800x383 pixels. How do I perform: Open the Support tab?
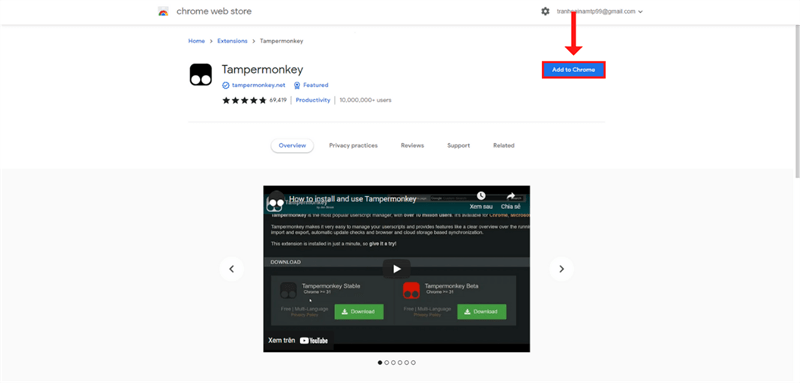459,145
